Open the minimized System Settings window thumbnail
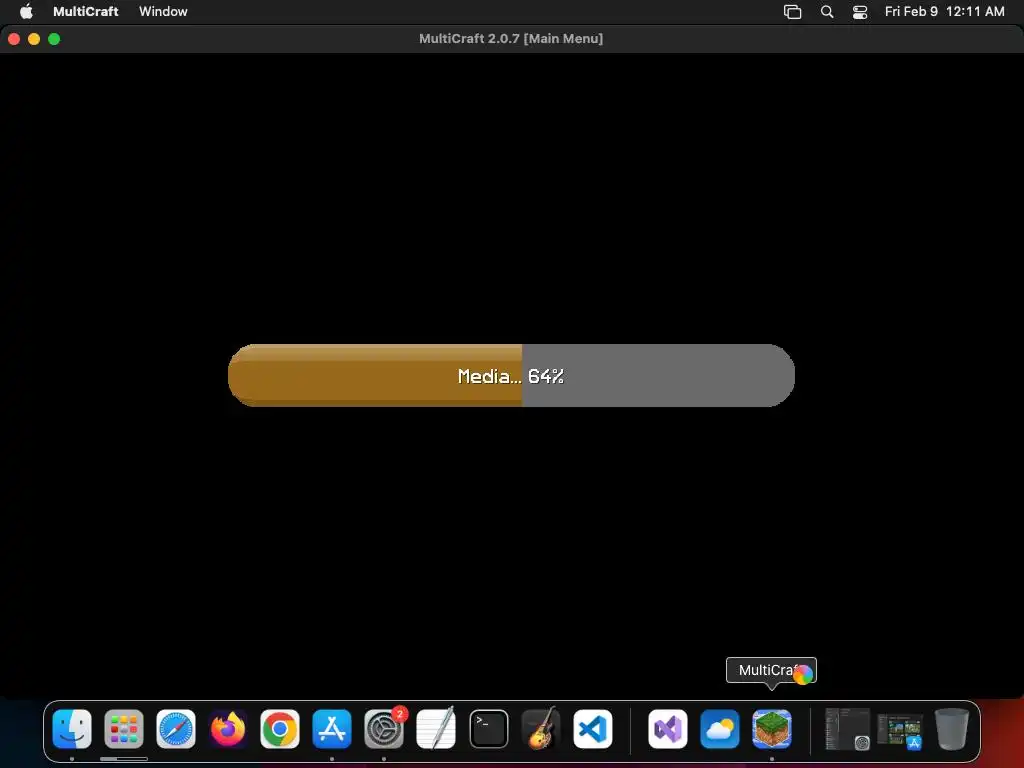This screenshot has width=1024, height=768. tap(847, 729)
